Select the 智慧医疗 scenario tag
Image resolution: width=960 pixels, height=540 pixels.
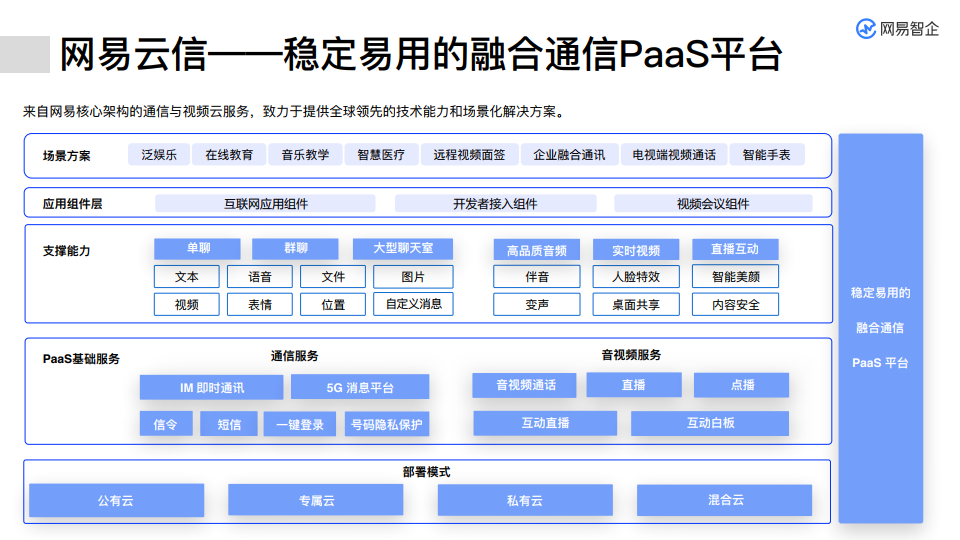381,155
